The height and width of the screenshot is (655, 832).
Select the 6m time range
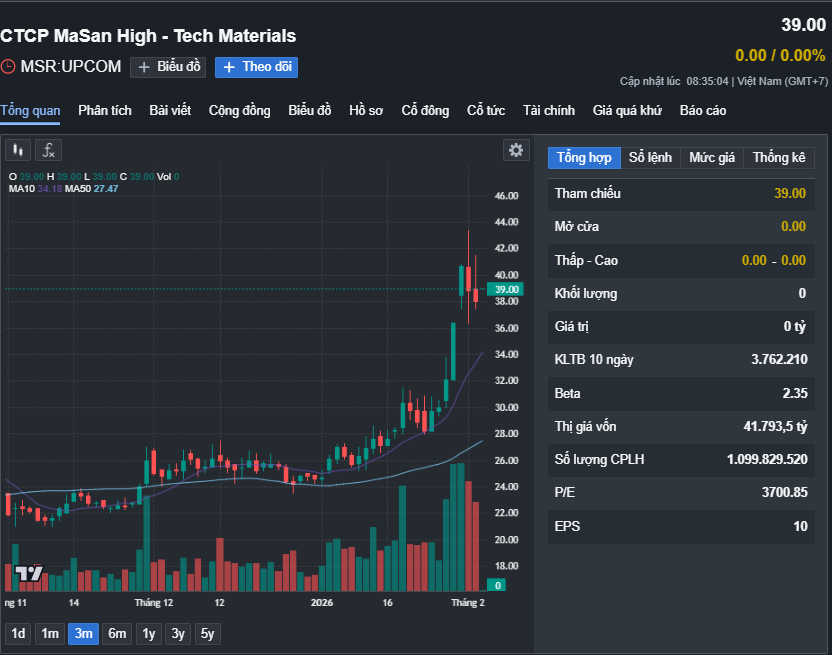[x=117, y=634]
